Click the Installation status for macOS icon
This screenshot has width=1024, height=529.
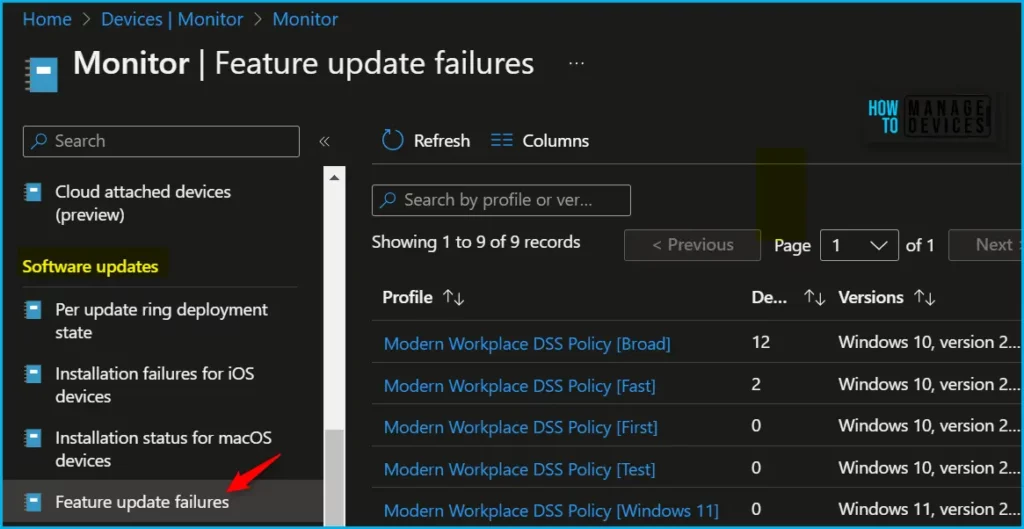(34, 438)
